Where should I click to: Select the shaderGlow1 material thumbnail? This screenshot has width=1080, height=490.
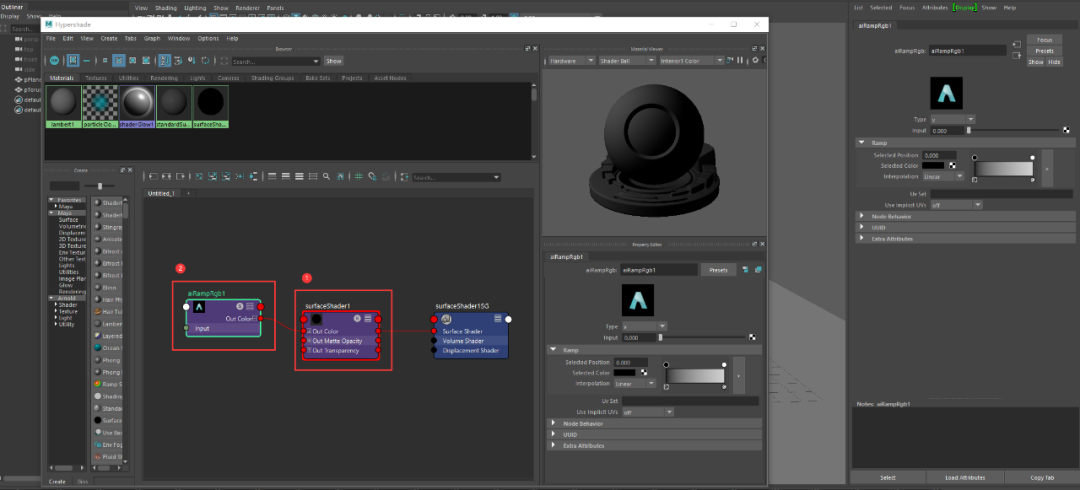coord(137,107)
